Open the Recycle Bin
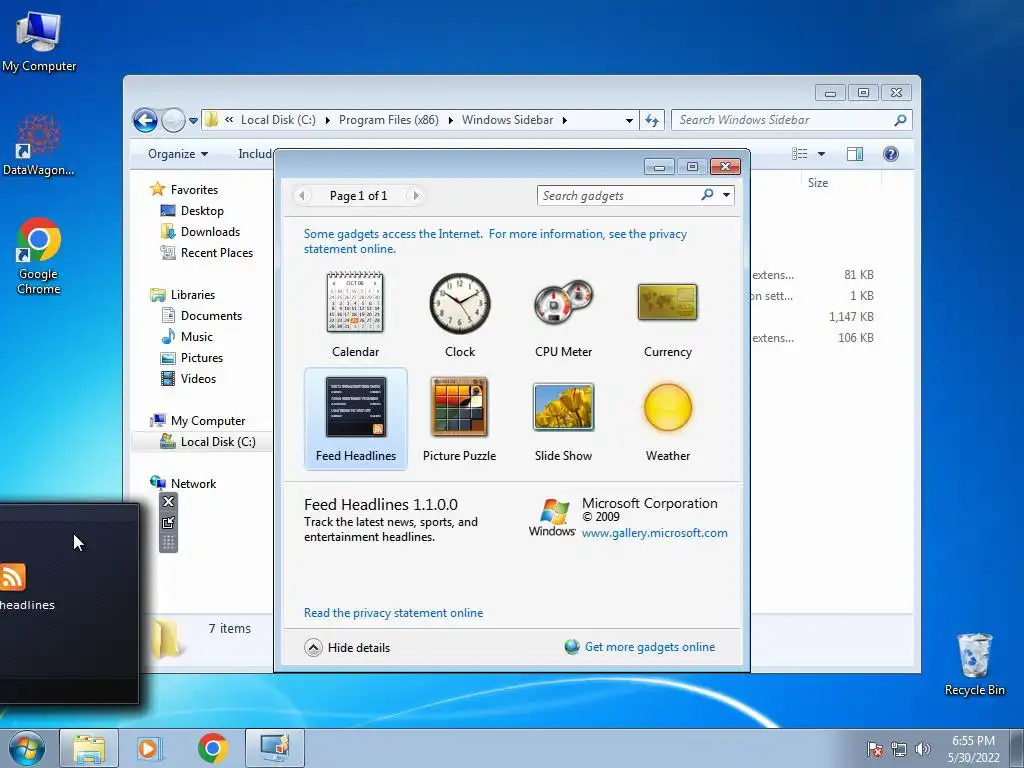 pyautogui.click(x=974, y=664)
